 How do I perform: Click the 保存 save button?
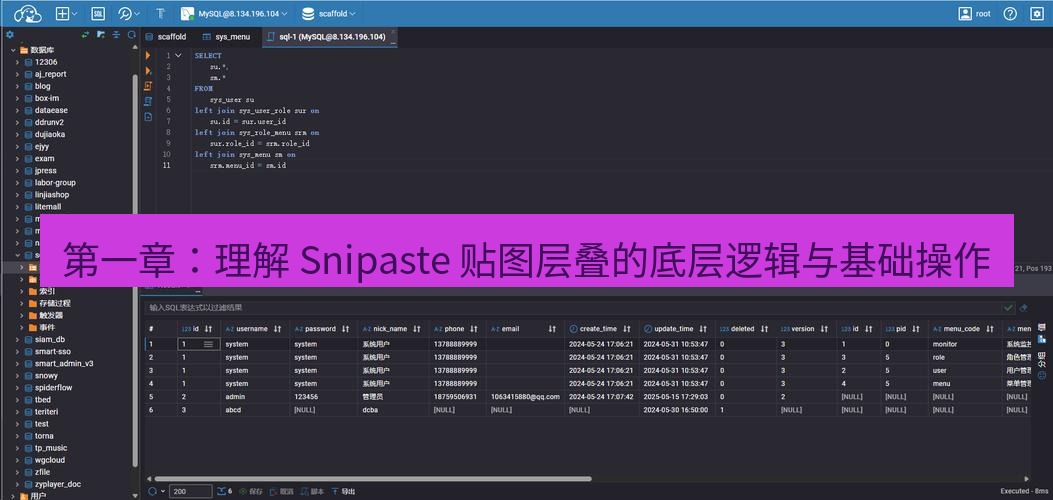[x=250, y=491]
